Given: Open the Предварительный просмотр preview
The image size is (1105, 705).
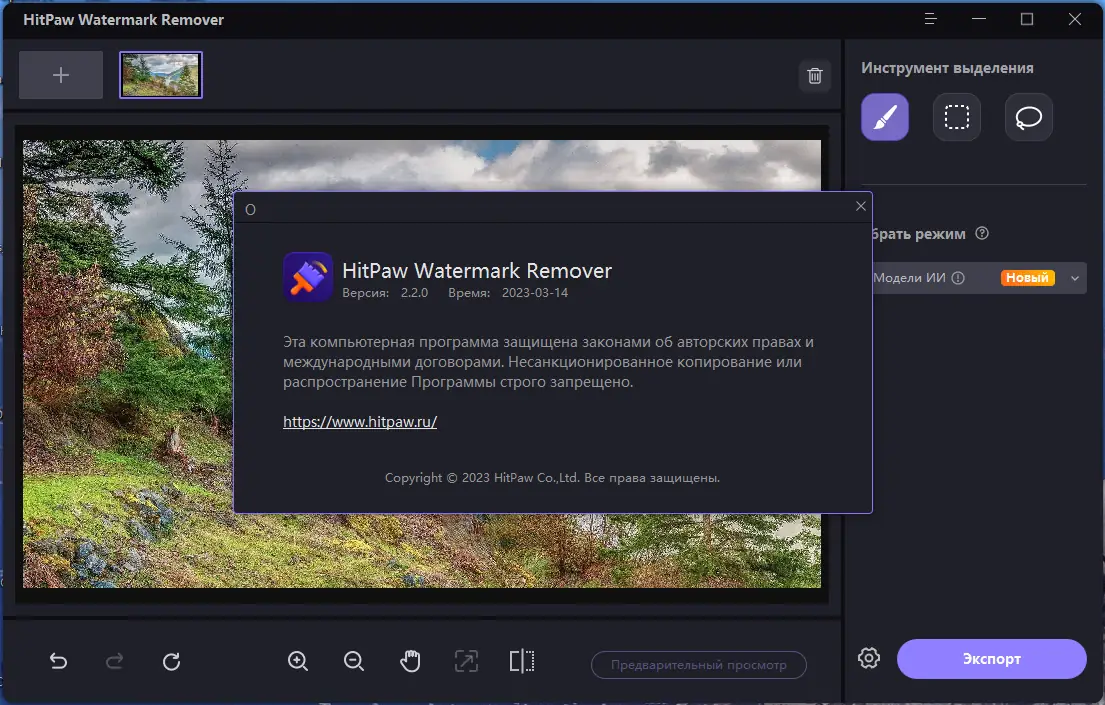Looking at the screenshot, I should [x=698, y=665].
